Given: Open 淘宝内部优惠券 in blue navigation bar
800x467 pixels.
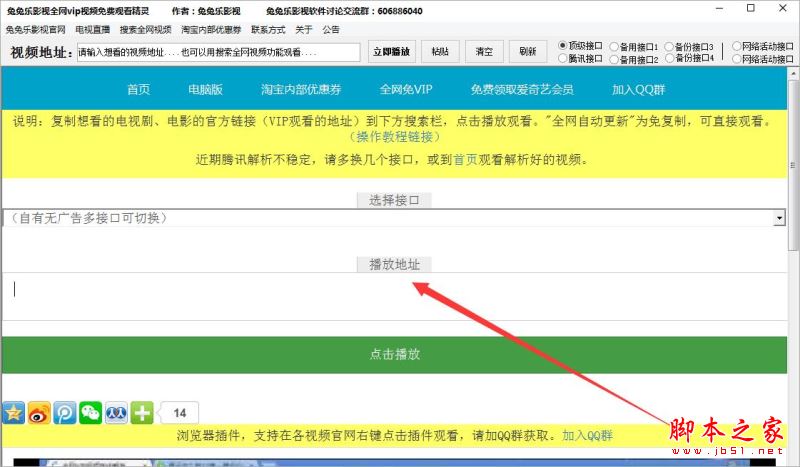Looking at the screenshot, I should pyautogui.click(x=301, y=89).
